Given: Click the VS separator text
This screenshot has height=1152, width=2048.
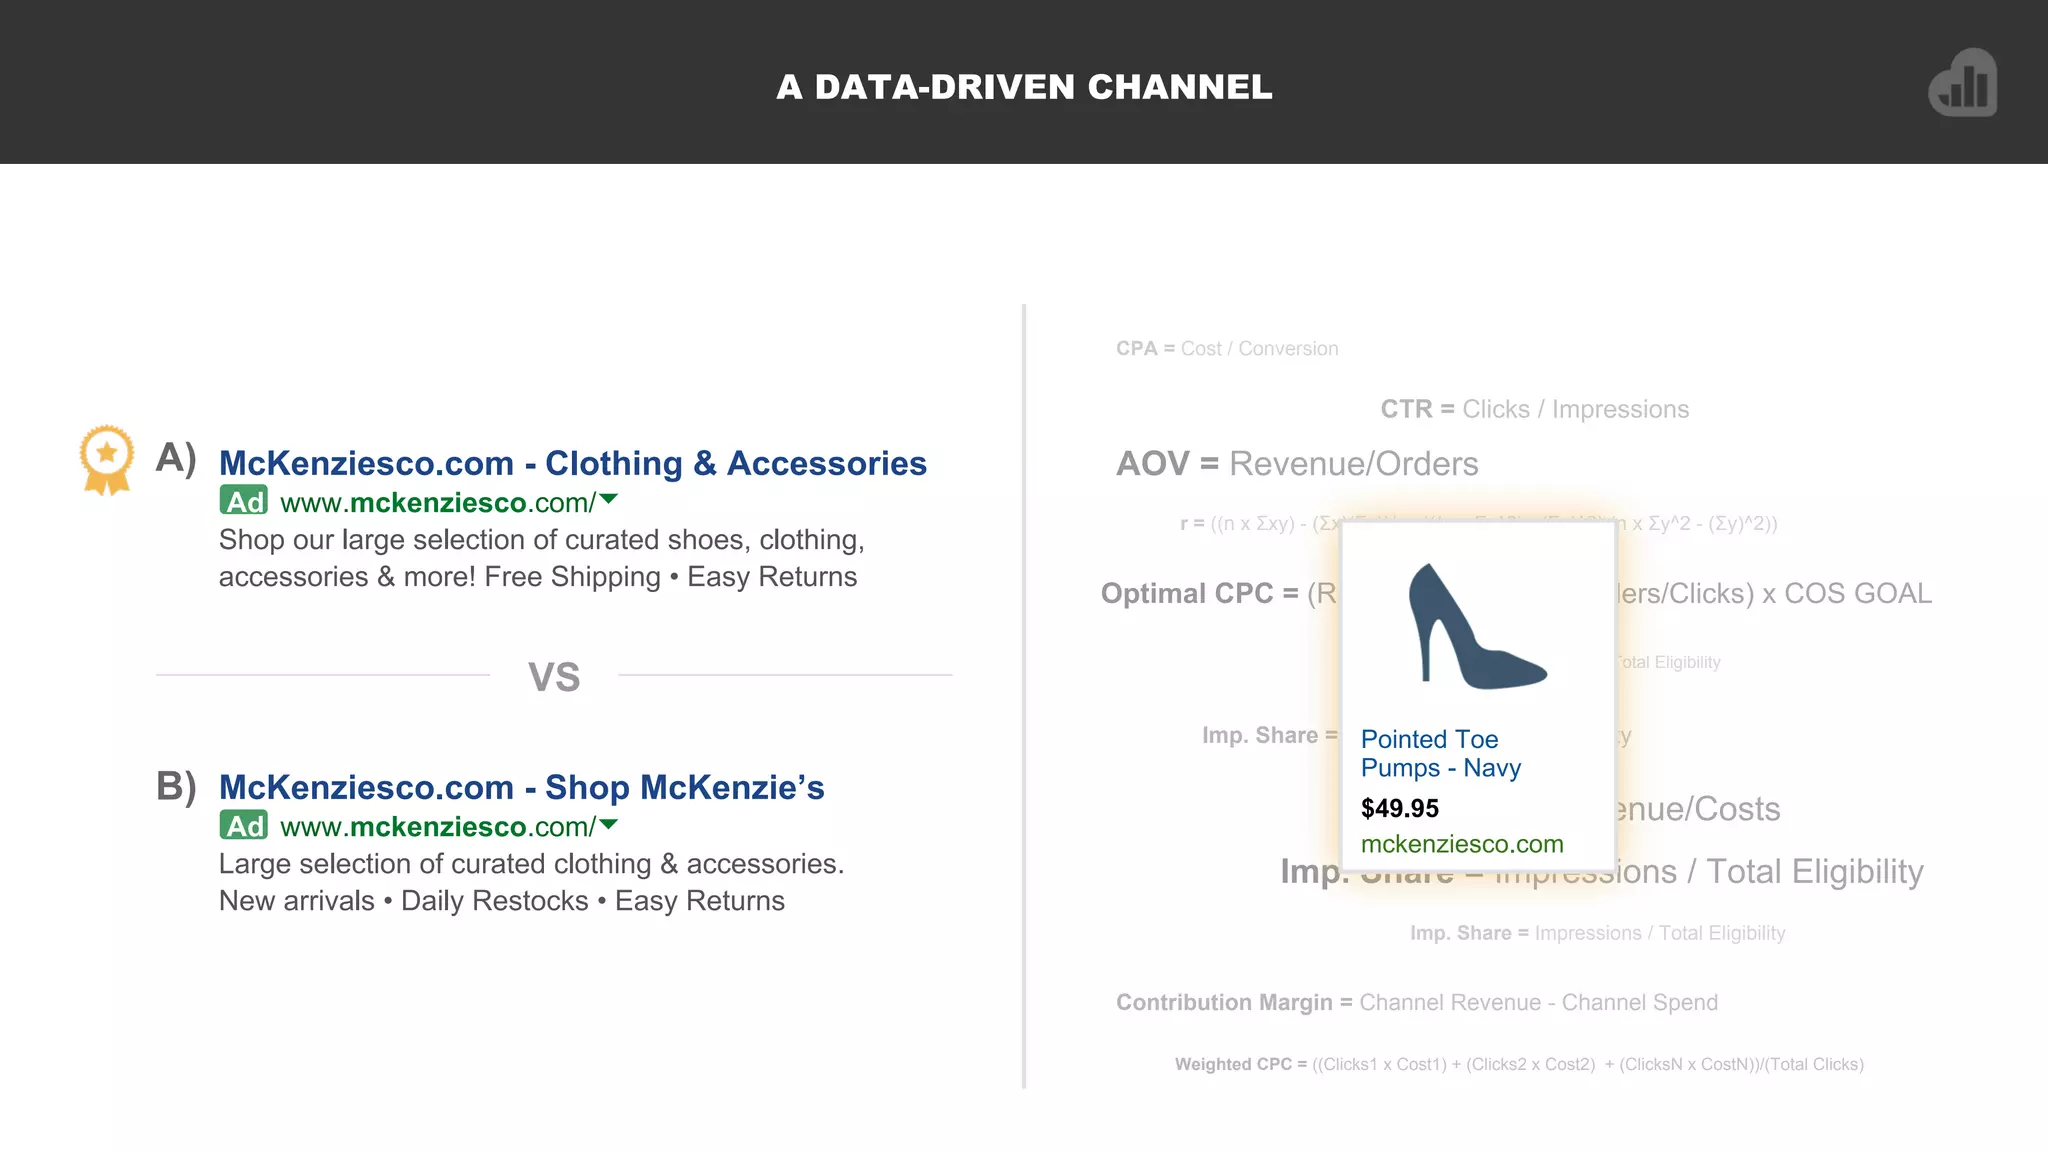Looking at the screenshot, I should (554, 677).
